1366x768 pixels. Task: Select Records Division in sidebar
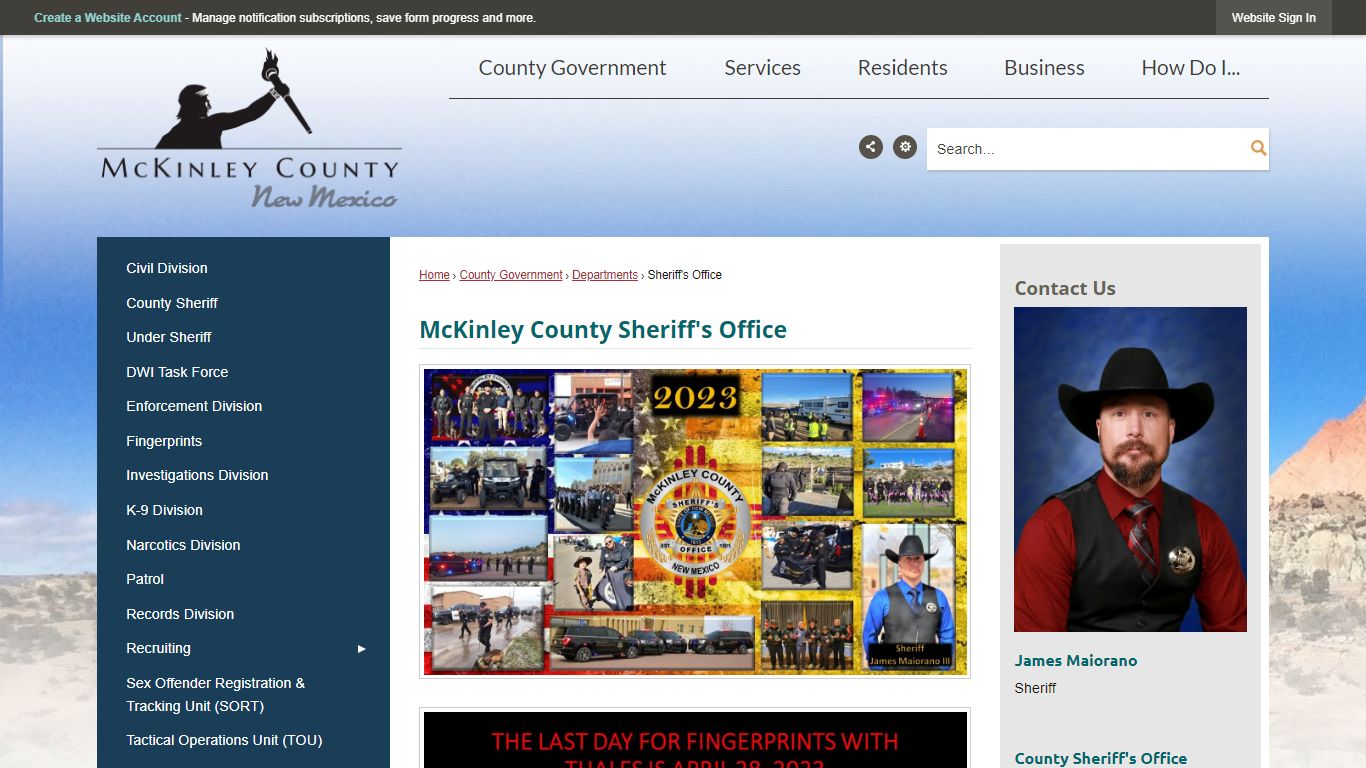point(180,614)
